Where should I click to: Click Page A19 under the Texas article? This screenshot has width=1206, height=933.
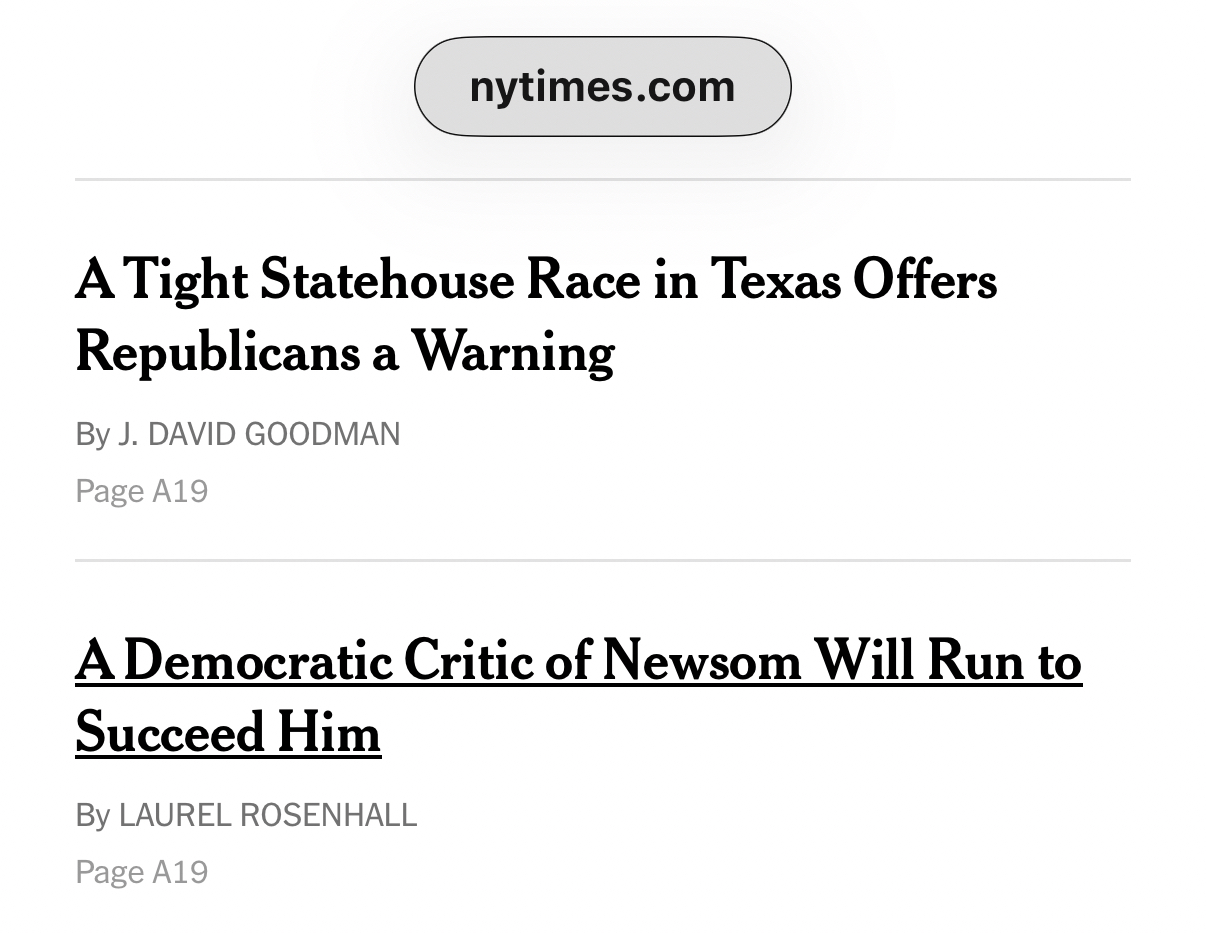(x=142, y=492)
